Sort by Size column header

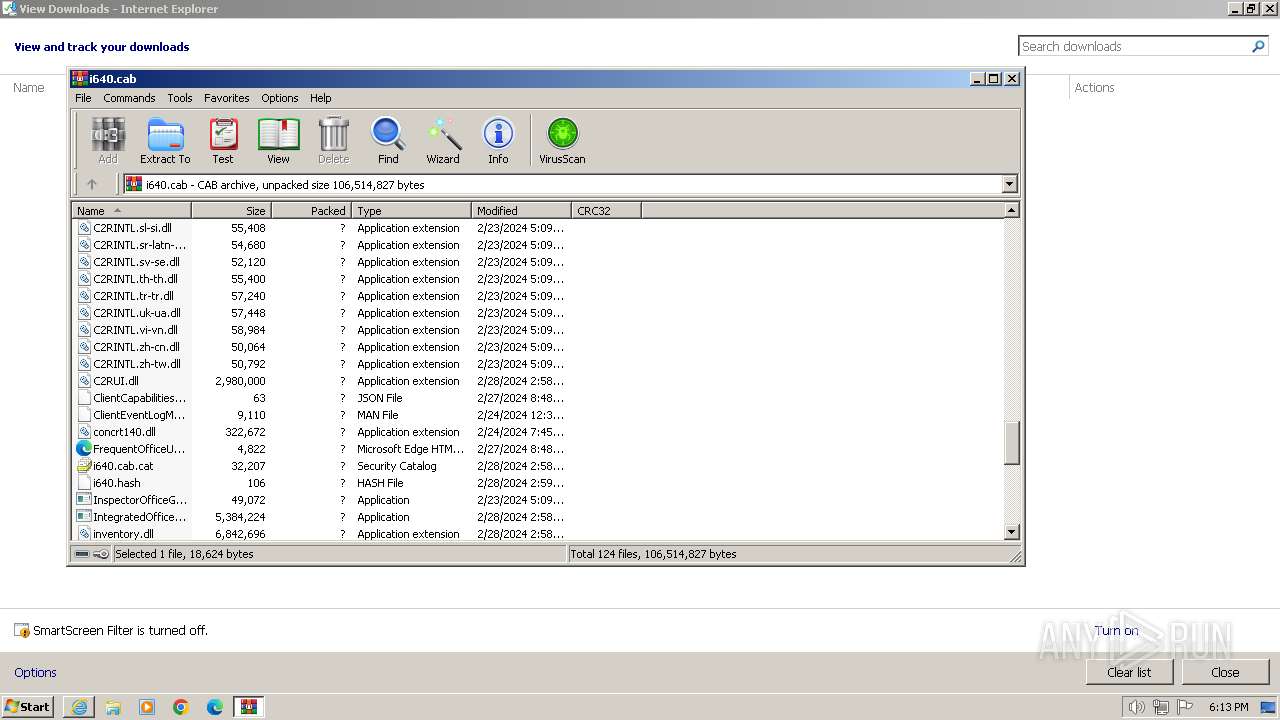click(232, 210)
